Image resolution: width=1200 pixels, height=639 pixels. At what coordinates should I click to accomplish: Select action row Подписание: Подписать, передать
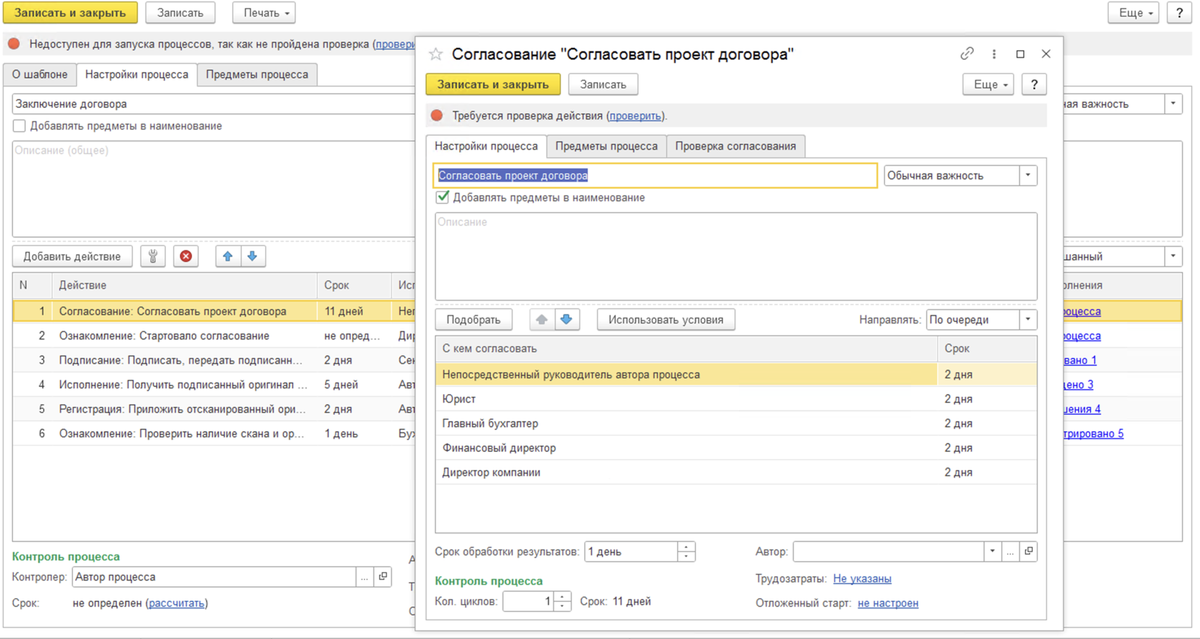pos(214,360)
